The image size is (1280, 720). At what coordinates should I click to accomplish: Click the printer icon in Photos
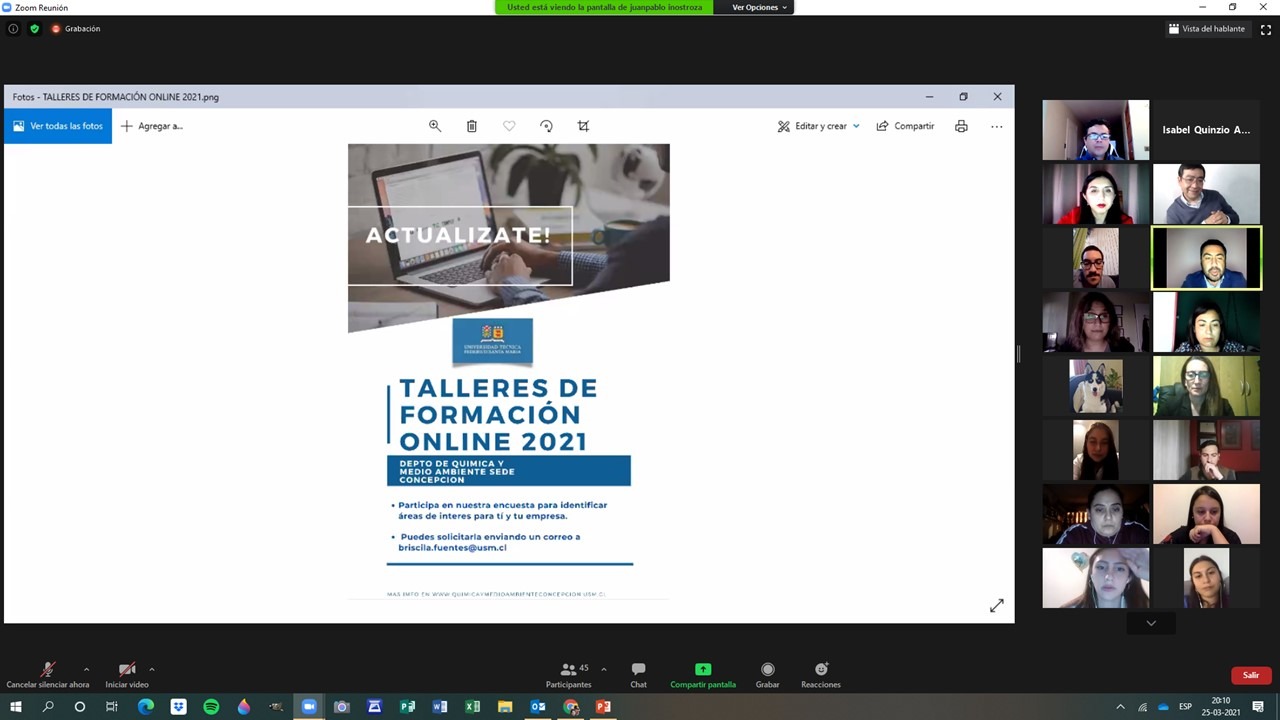(961, 126)
